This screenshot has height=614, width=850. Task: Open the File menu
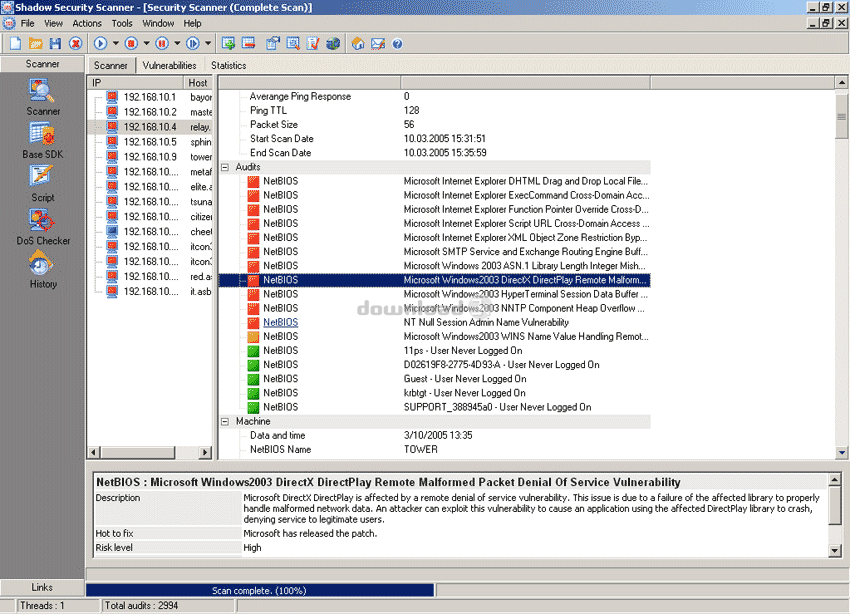[28, 23]
